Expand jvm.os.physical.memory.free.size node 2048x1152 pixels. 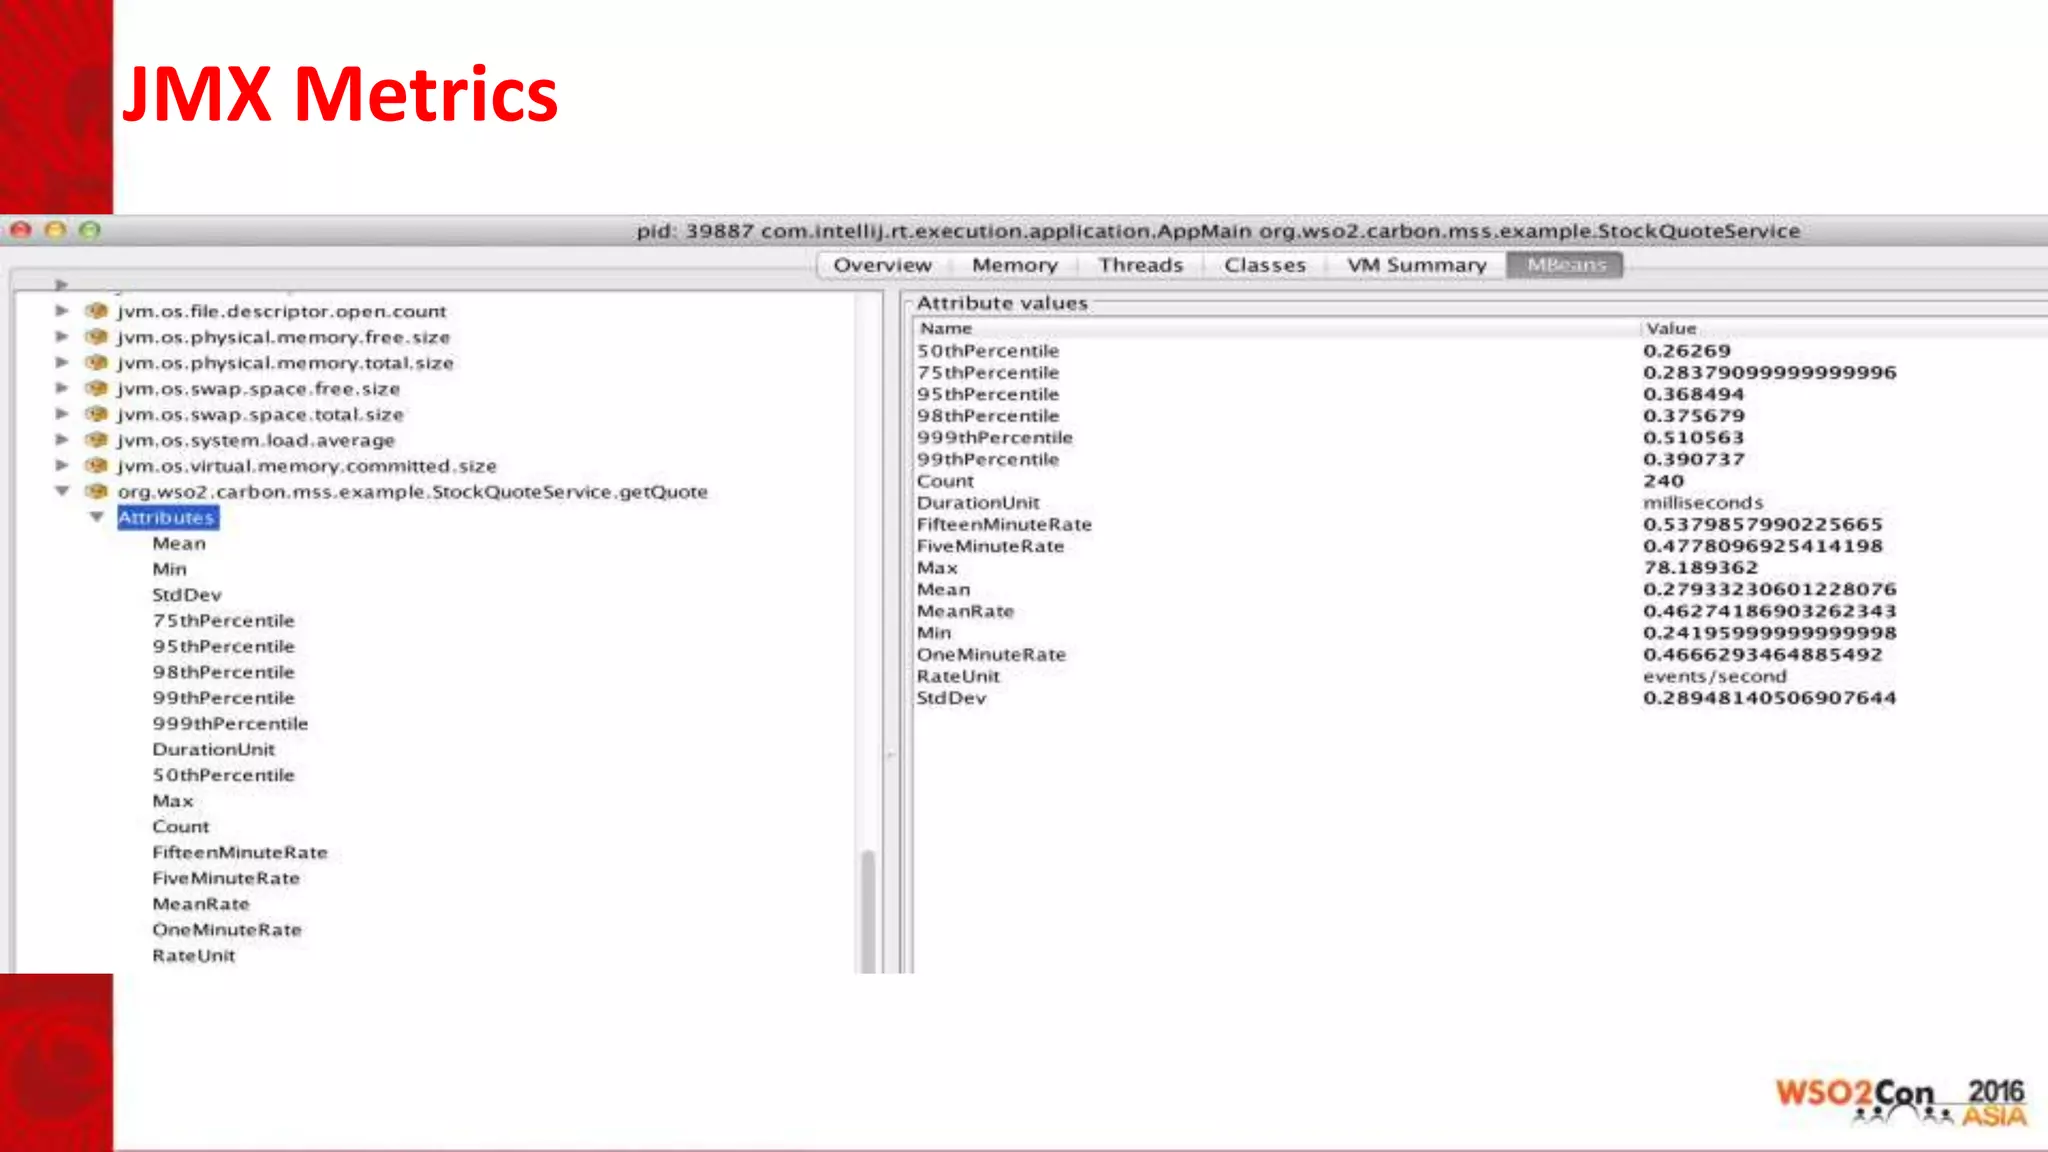click(62, 337)
